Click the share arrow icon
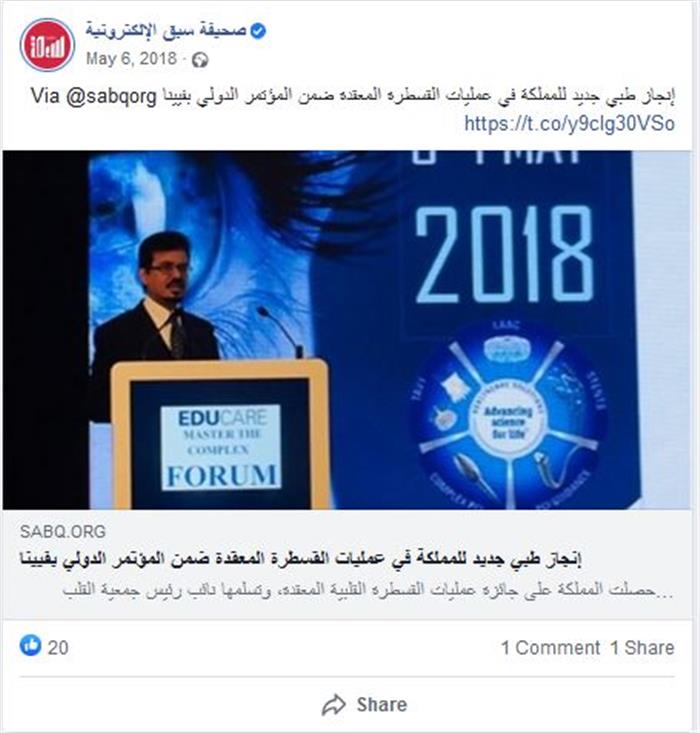 tap(333, 704)
